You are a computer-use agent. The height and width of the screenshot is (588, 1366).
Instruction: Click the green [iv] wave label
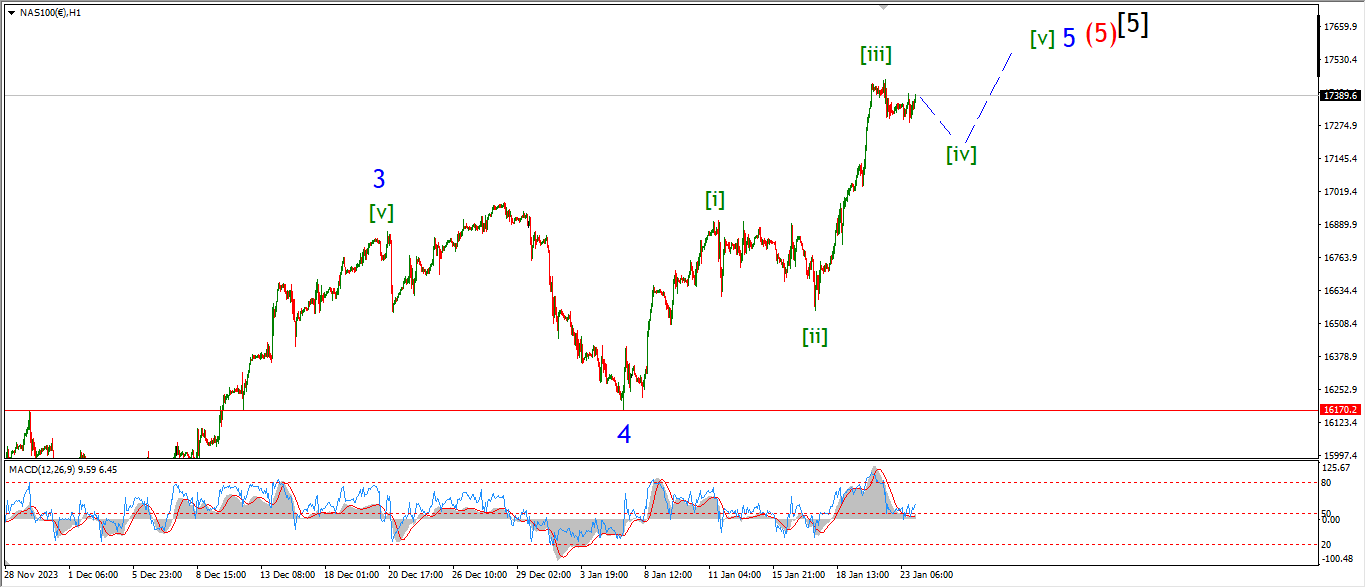961,154
